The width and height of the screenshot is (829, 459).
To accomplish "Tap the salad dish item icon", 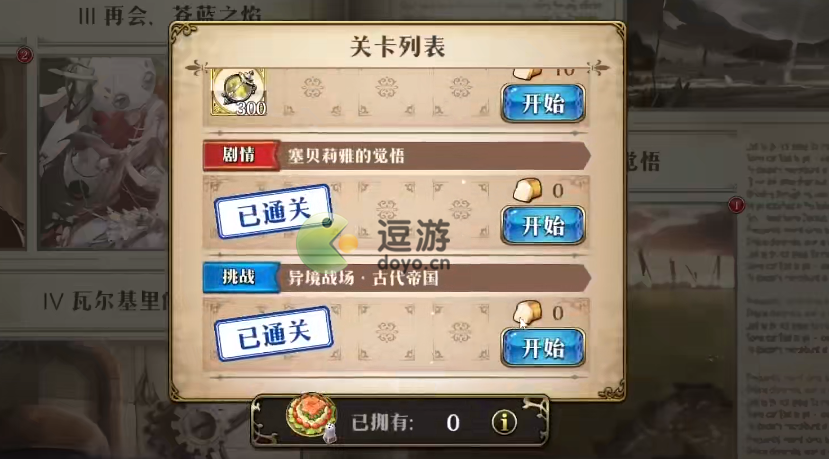I will [311, 415].
